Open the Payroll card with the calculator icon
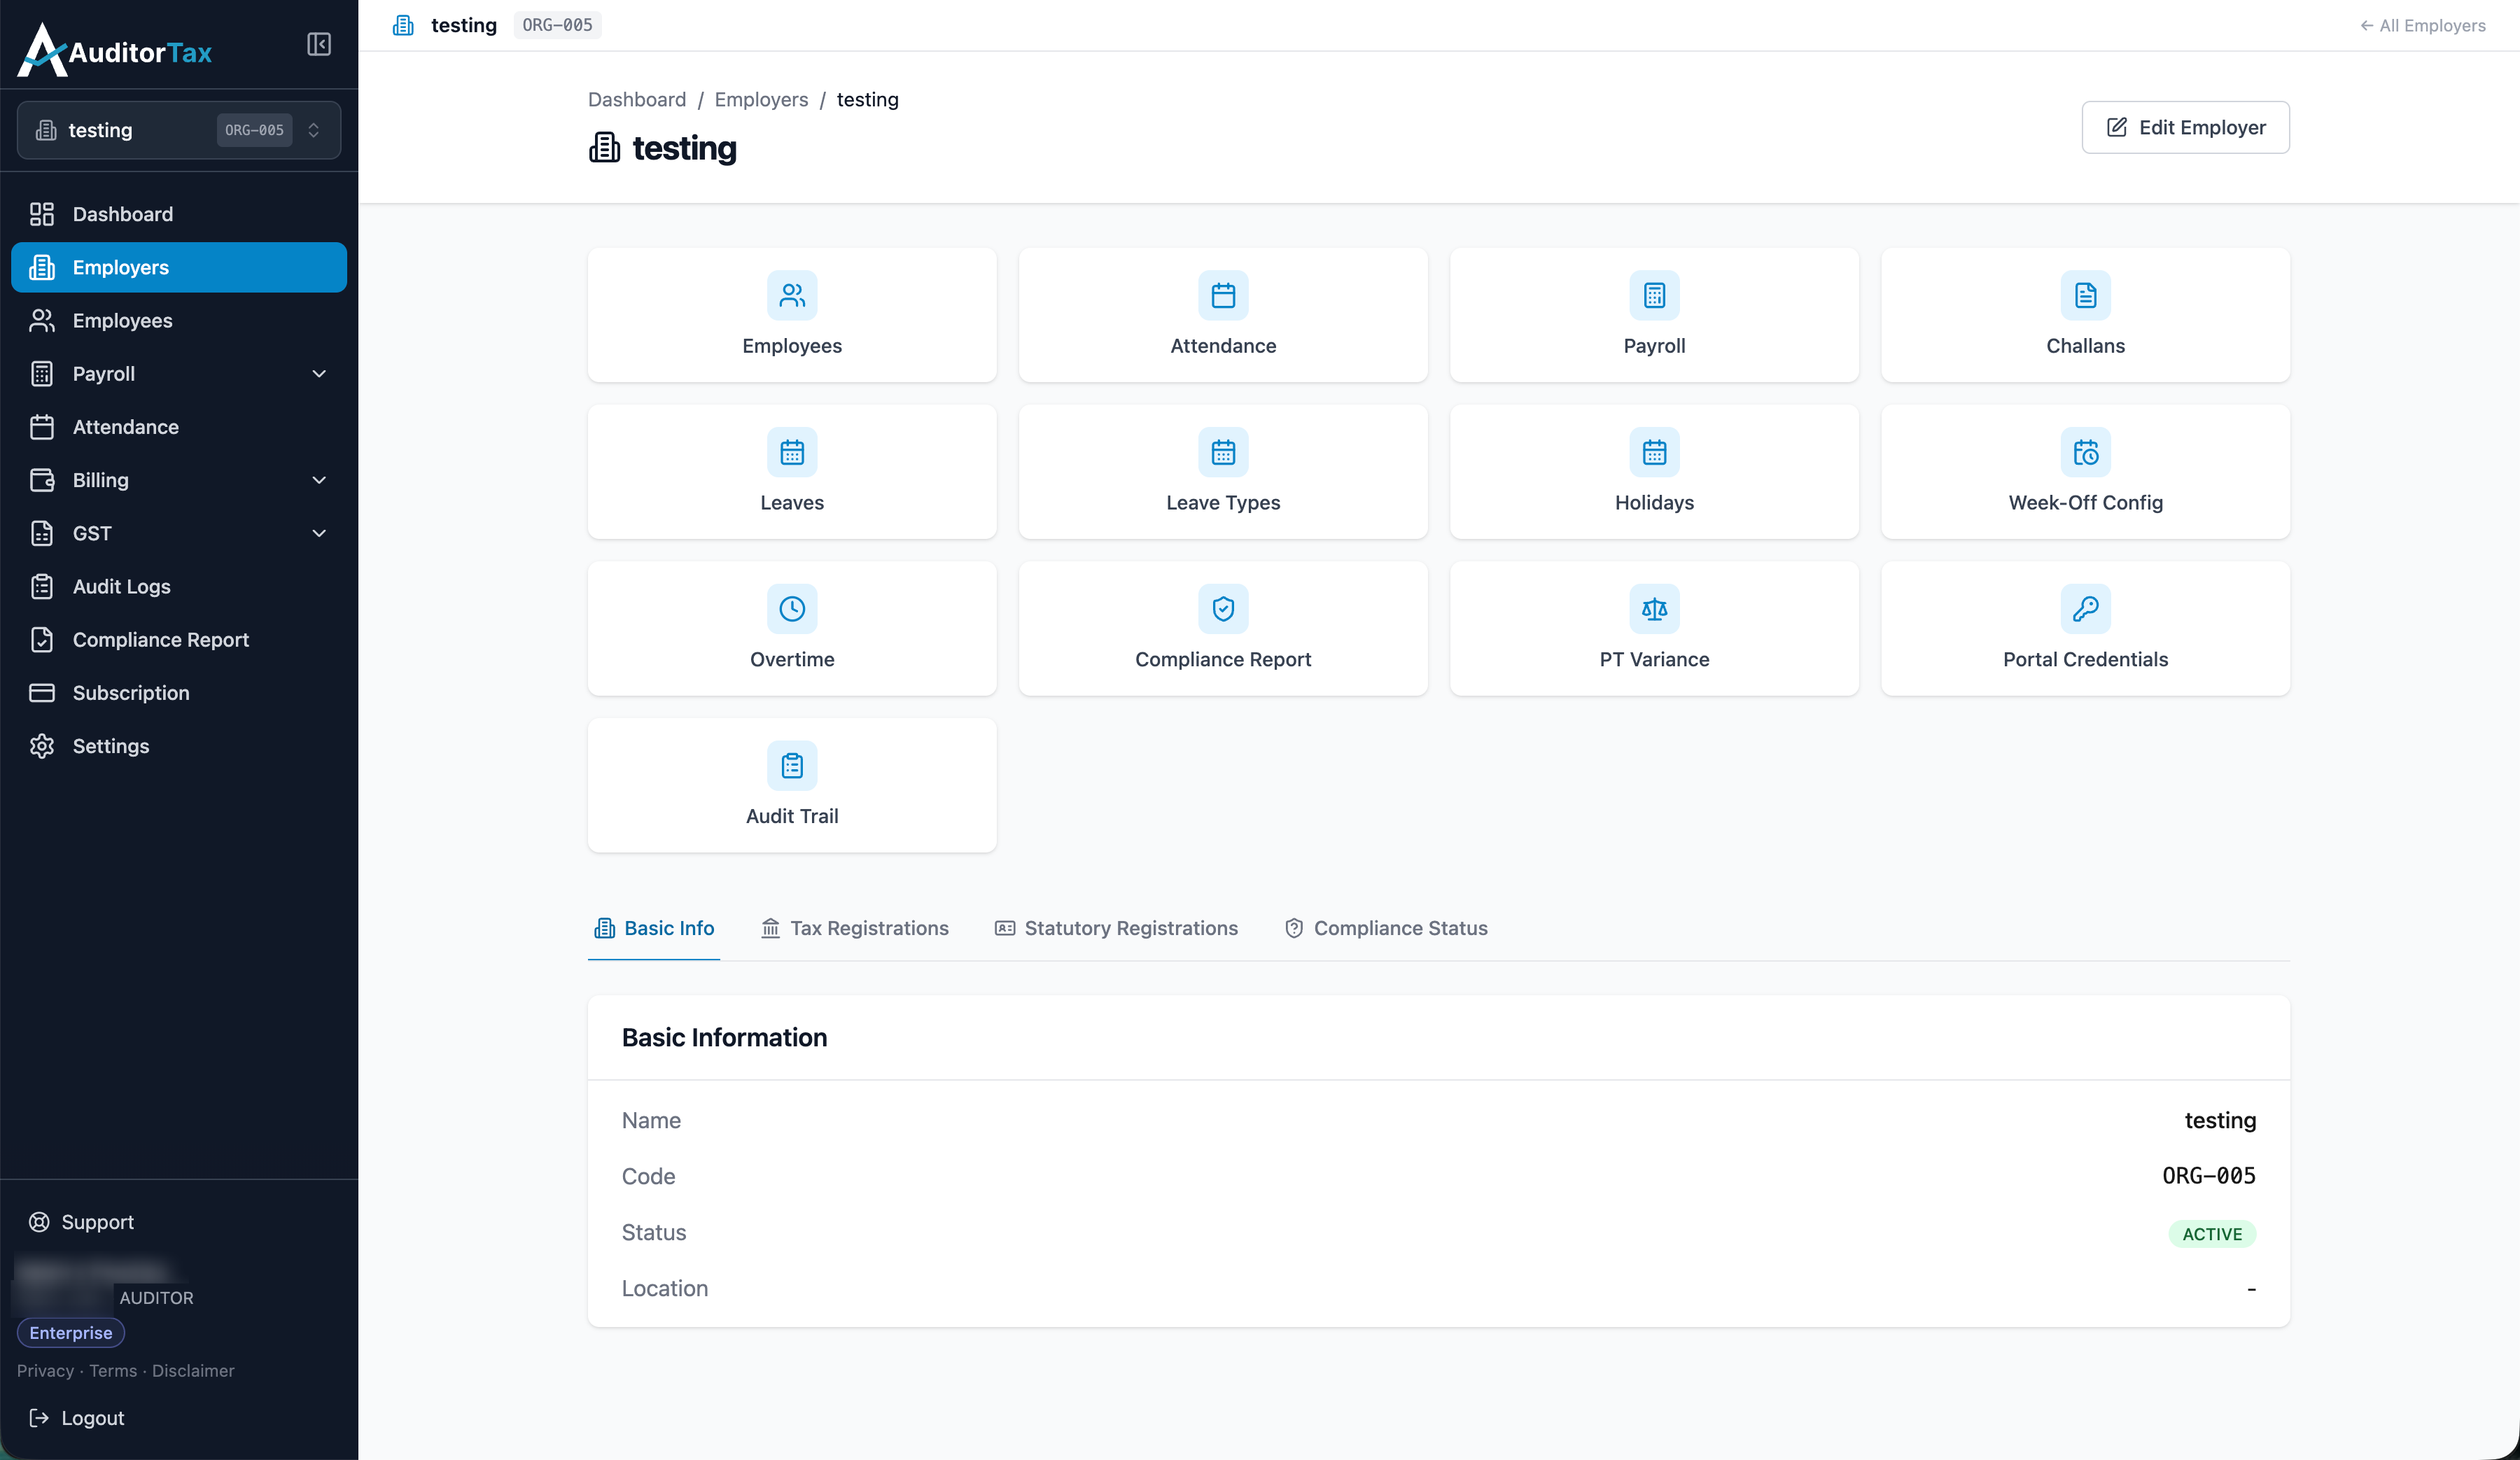 coord(1654,315)
